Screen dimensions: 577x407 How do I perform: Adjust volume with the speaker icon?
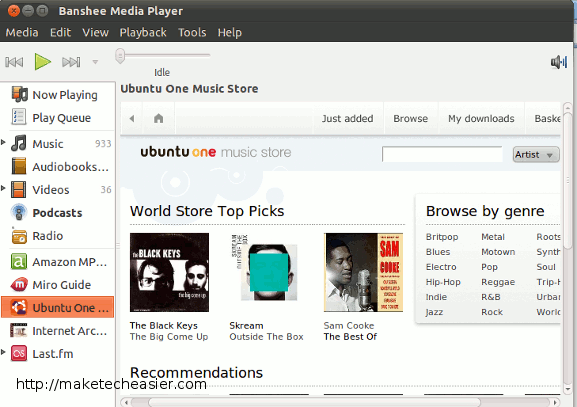559,62
